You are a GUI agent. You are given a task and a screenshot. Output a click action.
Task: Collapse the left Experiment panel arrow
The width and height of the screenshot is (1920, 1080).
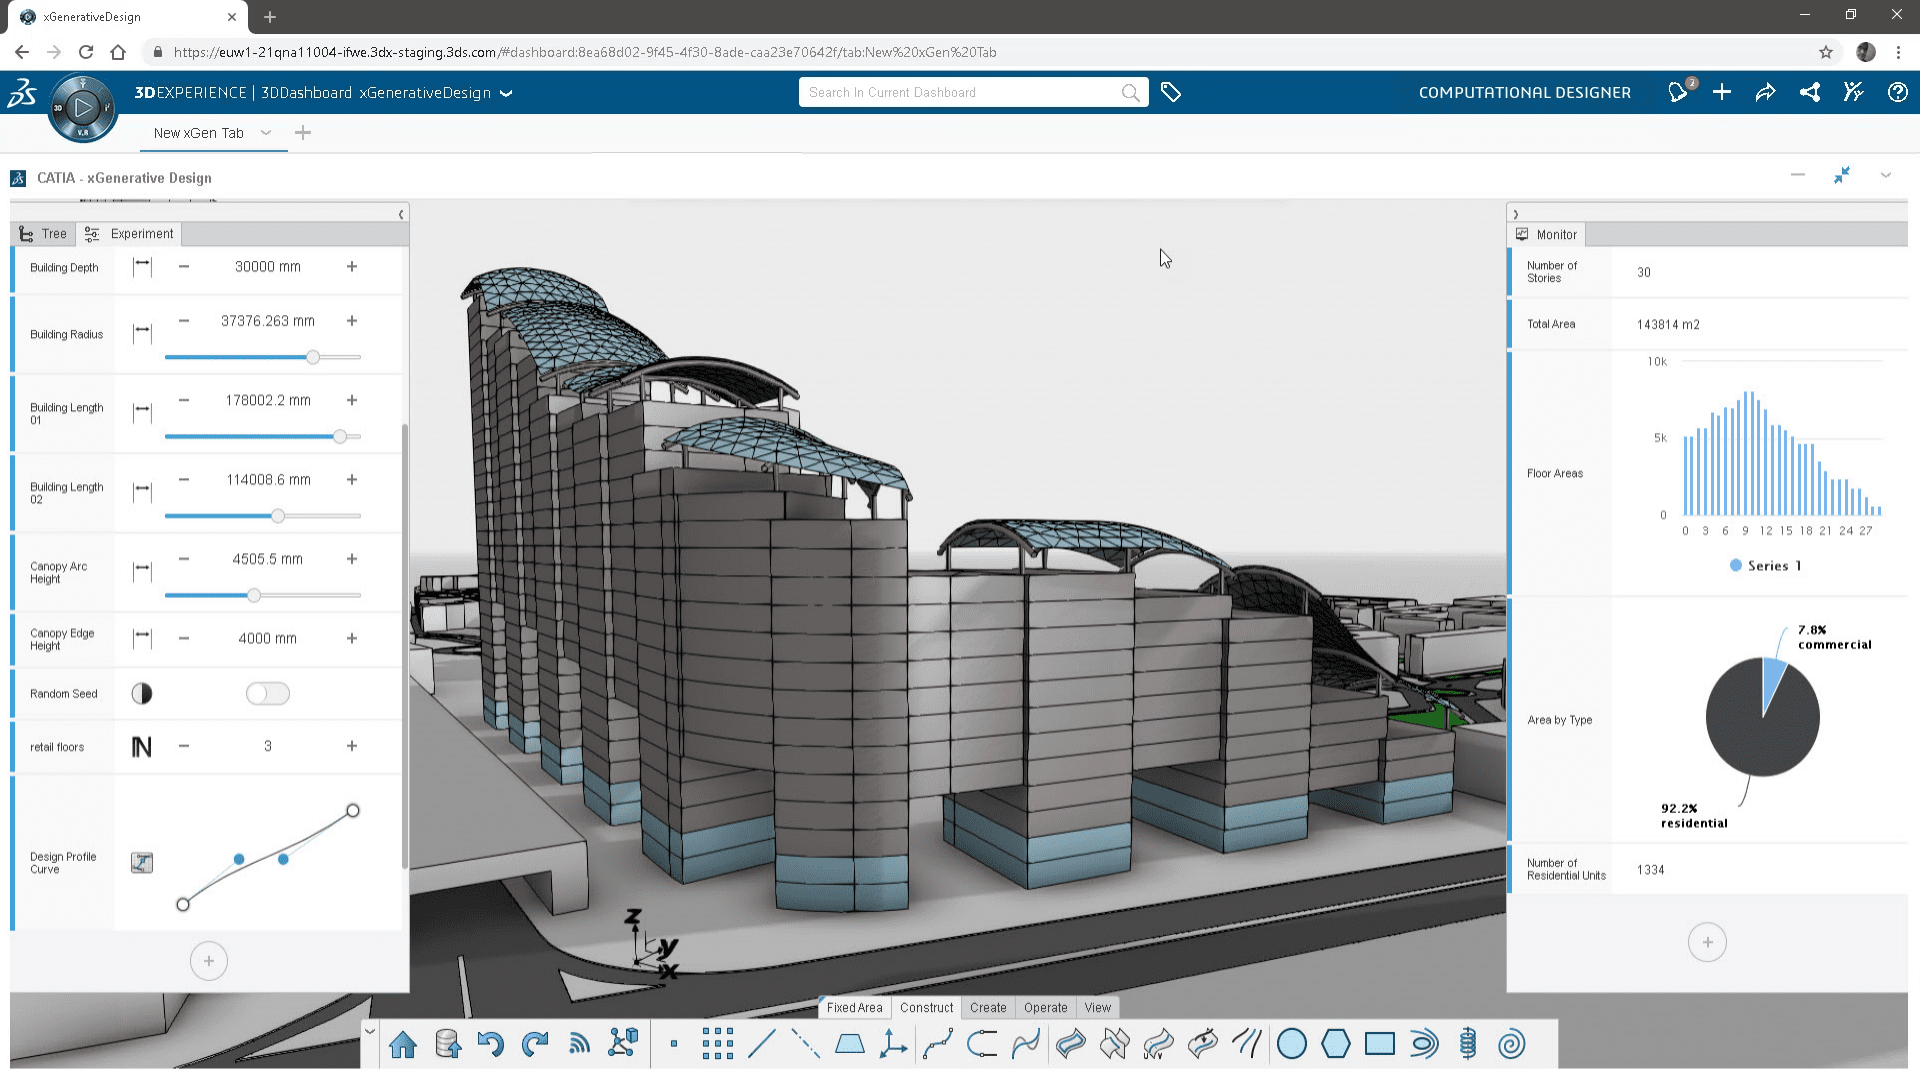tap(401, 214)
